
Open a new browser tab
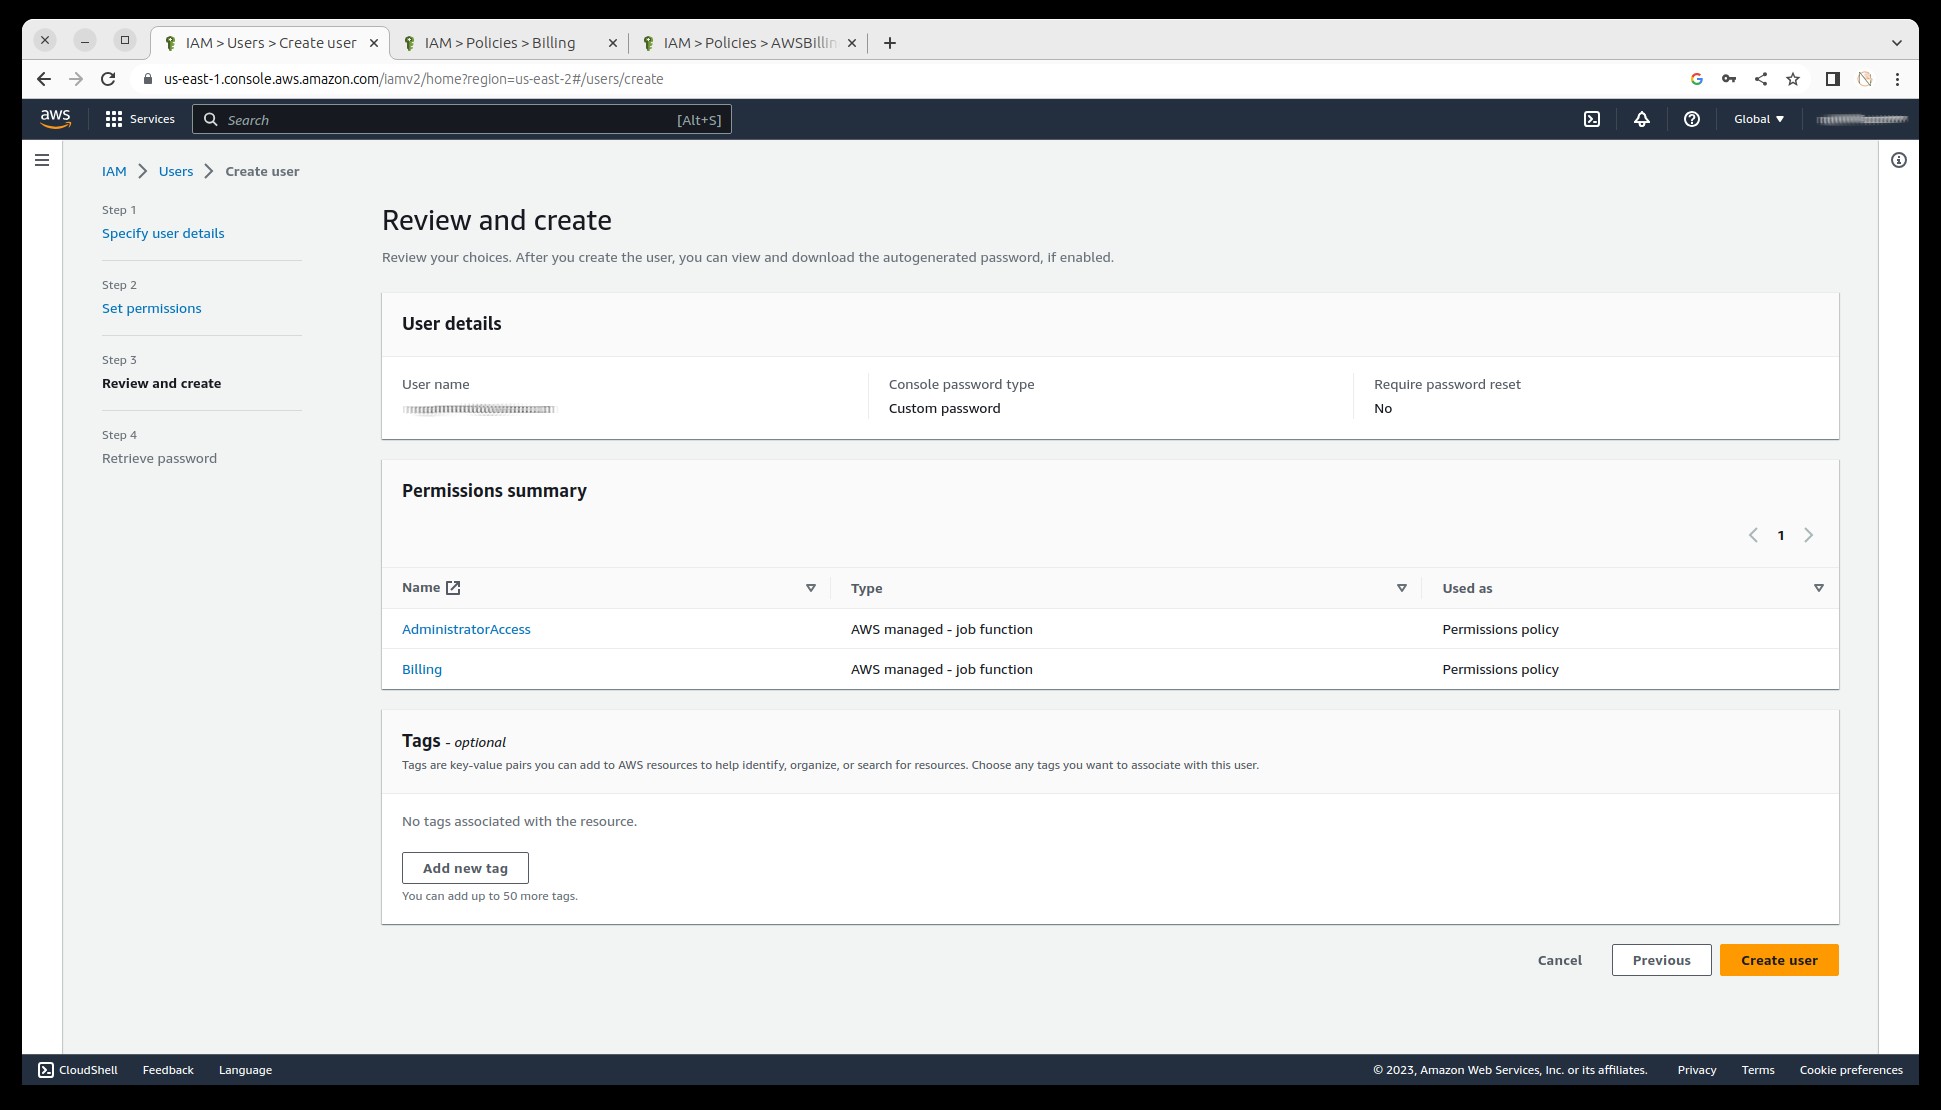(890, 43)
